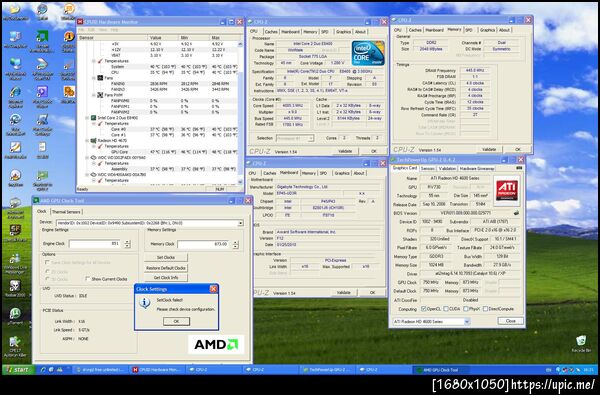Click the Hardware Monitor title bar icon
Image resolution: width=600 pixels, height=395 pixels.
tap(80, 22)
